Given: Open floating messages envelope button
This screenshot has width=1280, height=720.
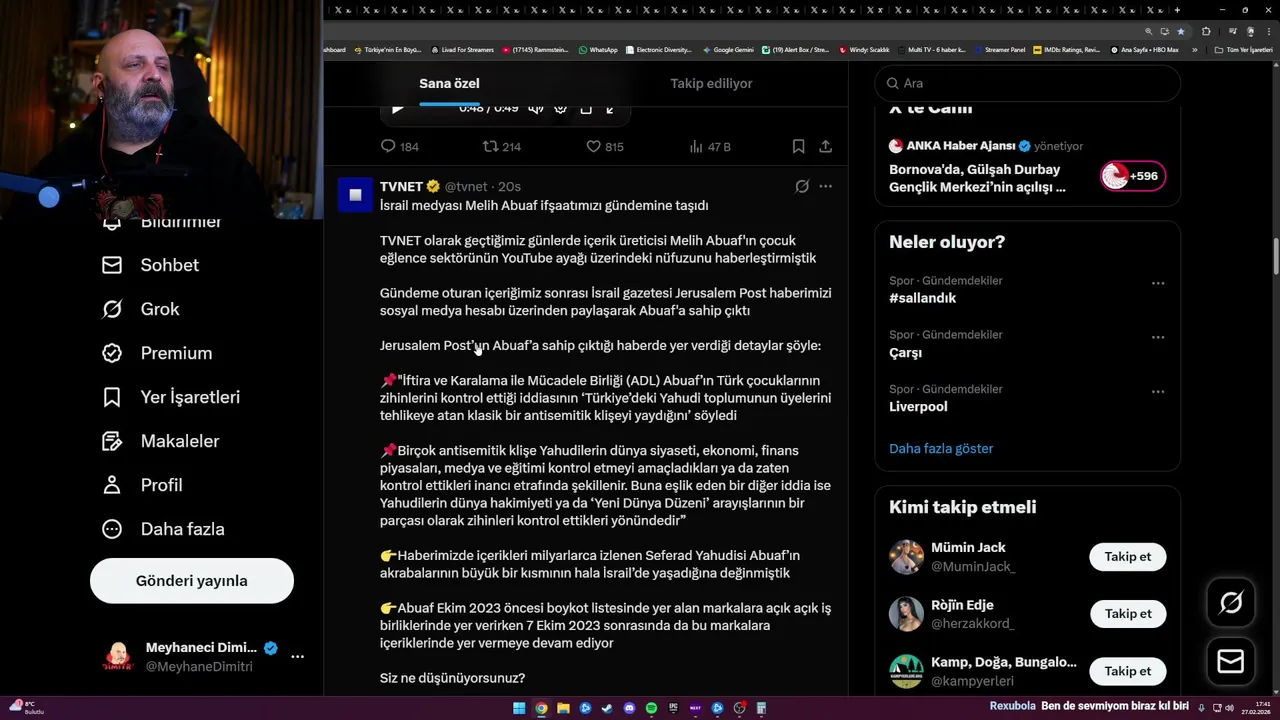Looking at the screenshot, I should coord(1231,662).
